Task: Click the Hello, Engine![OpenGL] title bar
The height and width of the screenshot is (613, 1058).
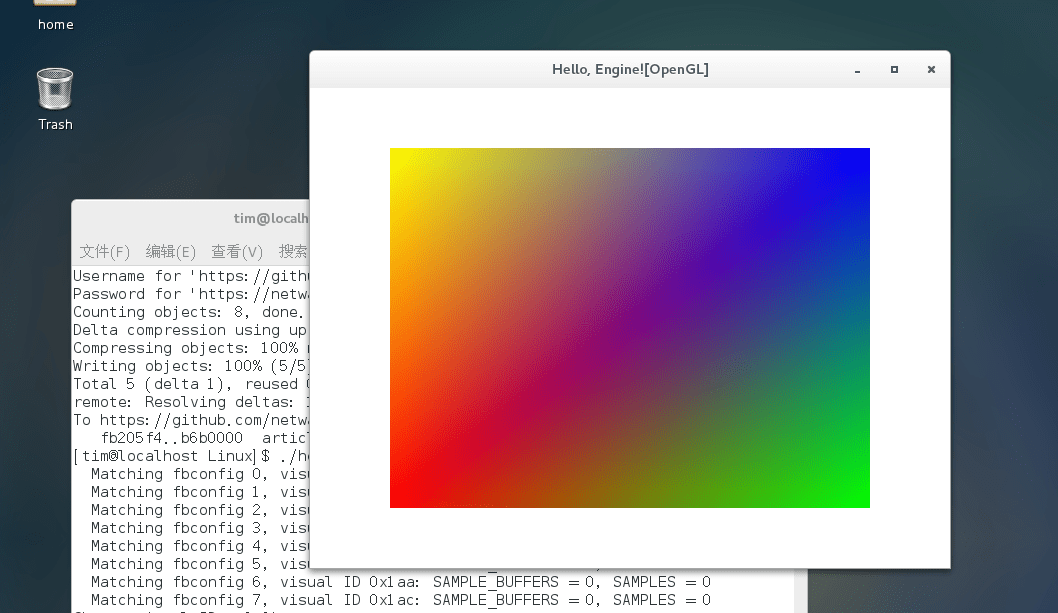Action: point(630,70)
